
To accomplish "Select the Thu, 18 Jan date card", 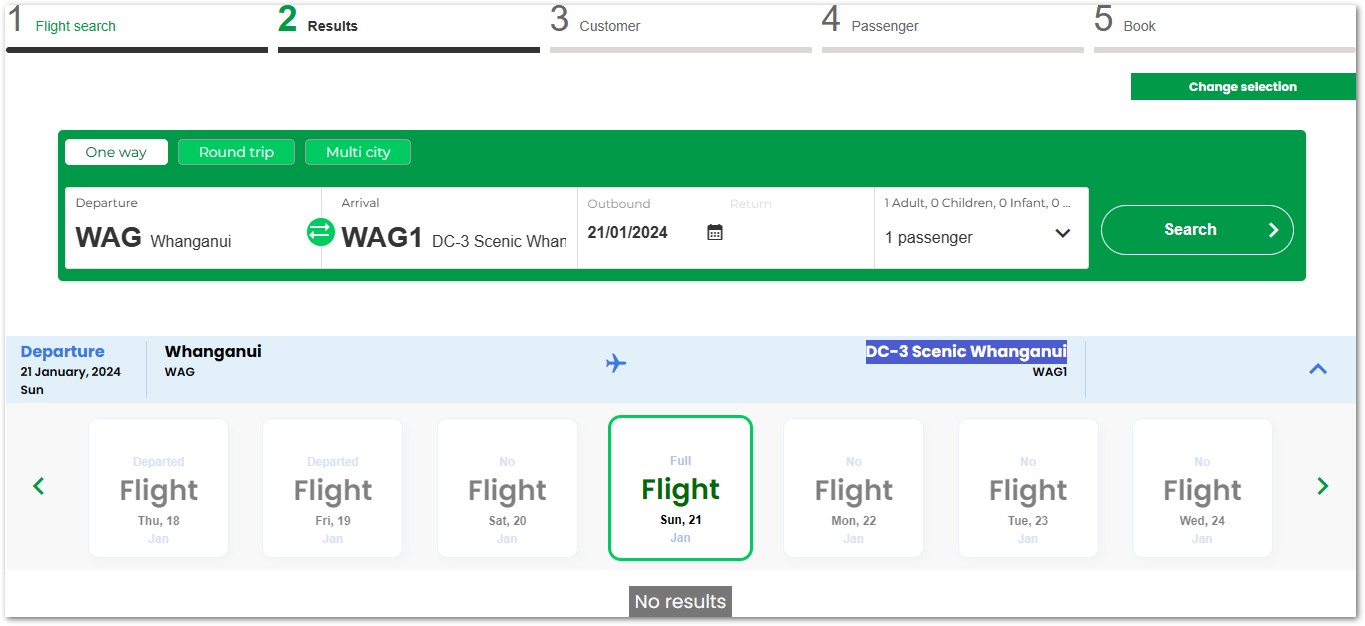I will [158, 488].
